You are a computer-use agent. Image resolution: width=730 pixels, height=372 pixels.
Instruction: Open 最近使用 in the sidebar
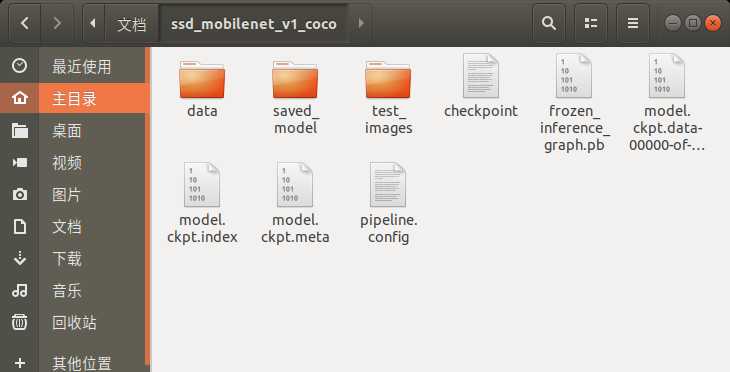81,67
